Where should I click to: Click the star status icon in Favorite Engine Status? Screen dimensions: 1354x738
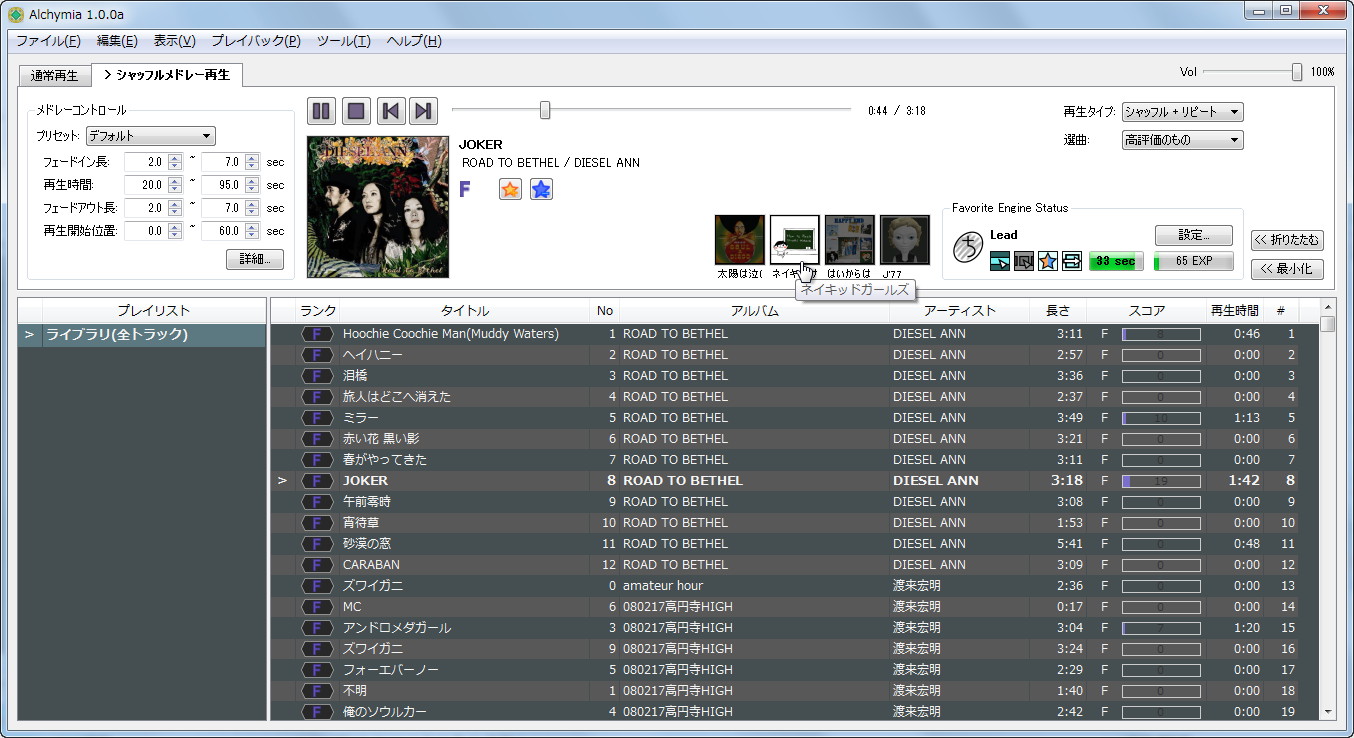coord(1046,261)
